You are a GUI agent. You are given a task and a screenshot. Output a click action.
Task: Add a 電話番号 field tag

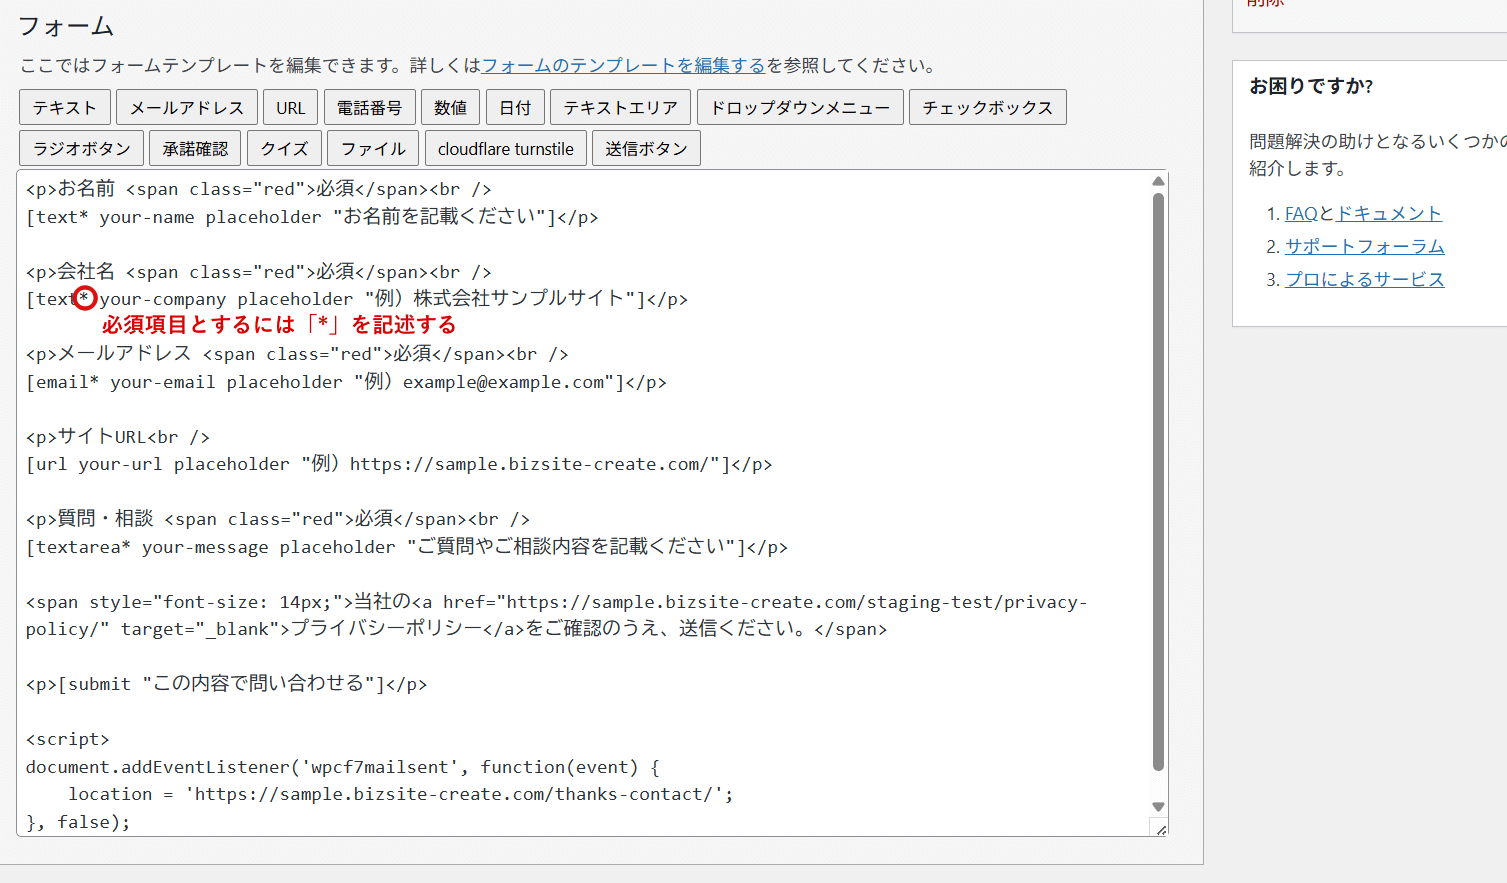(369, 108)
